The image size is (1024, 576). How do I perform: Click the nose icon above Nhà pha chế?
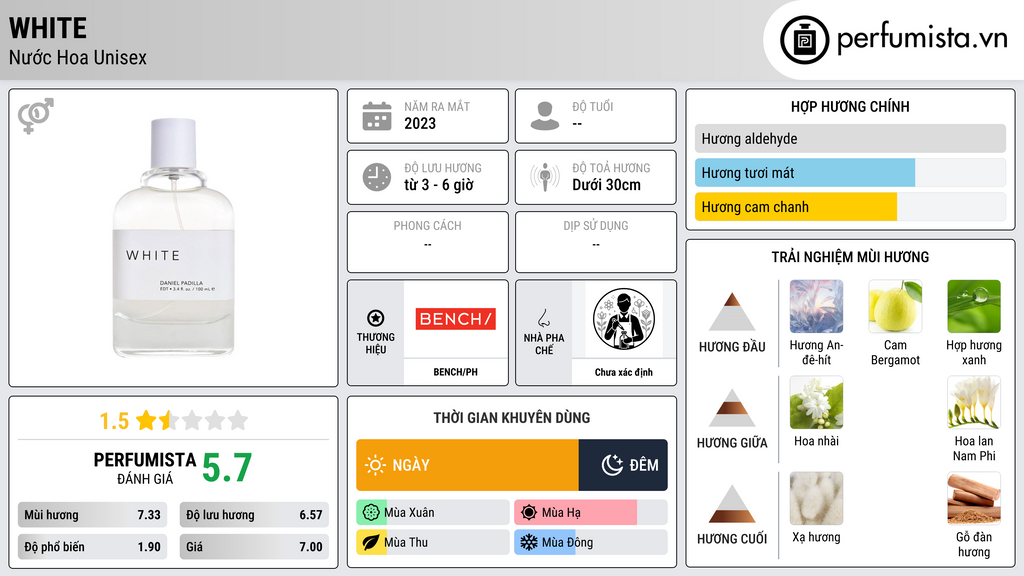click(x=543, y=318)
